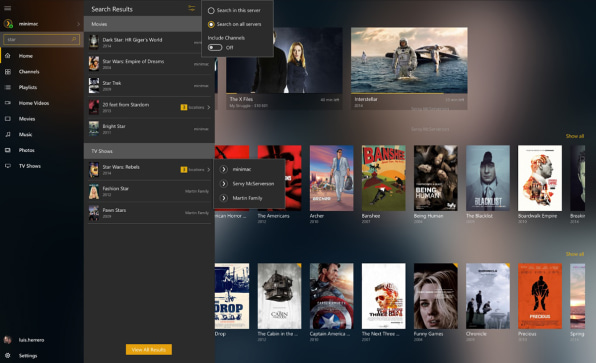Click the Music note icon
Viewport: 596px width, 363px height.
(8, 134)
